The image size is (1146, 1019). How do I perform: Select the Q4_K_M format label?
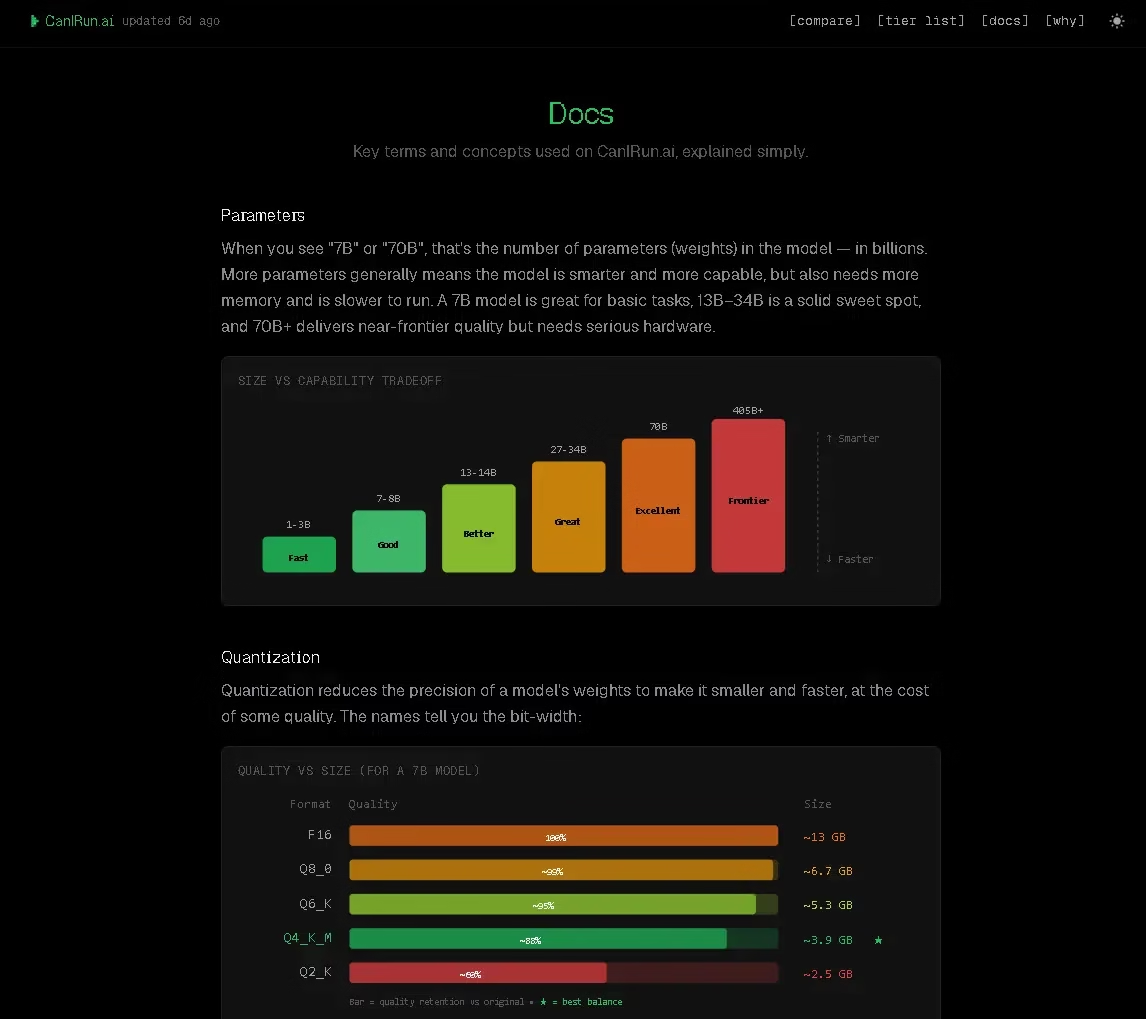[x=307, y=938]
